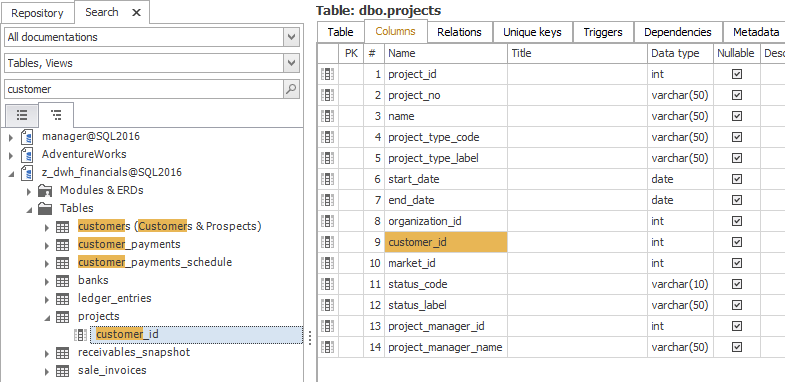Open the Relations tab
The image size is (785, 382).
[x=459, y=32]
